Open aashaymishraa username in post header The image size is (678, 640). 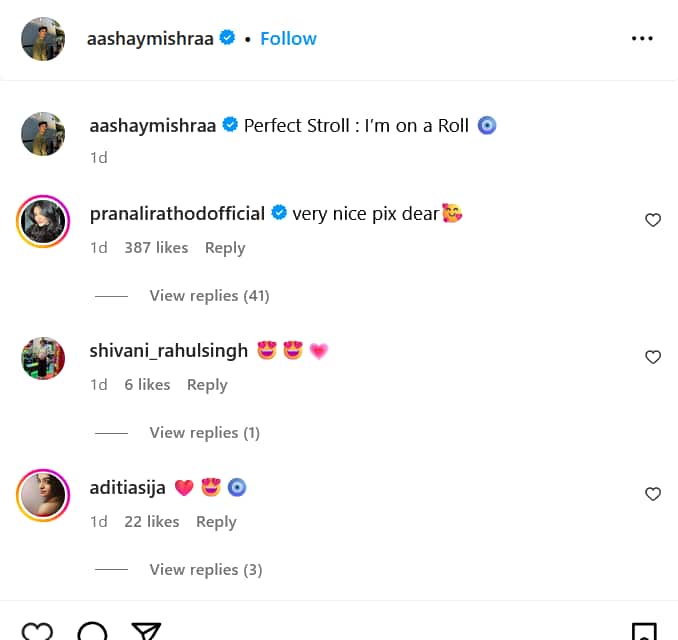(x=152, y=39)
